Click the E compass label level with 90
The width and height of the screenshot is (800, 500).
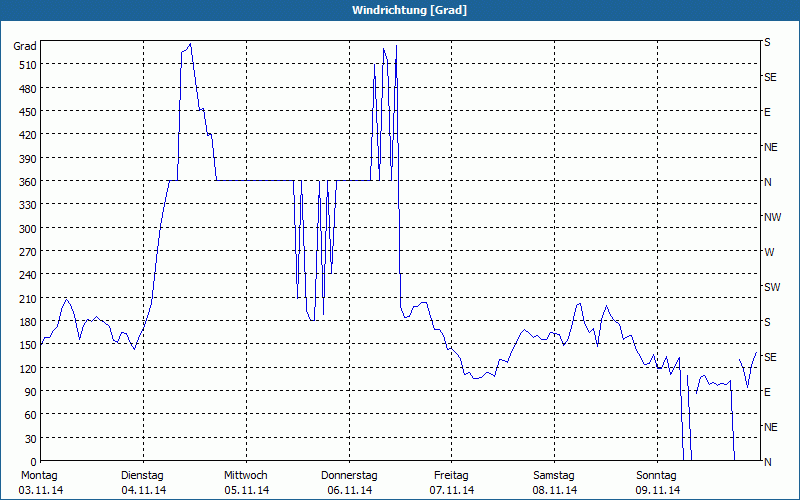click(x=767, y=392)
